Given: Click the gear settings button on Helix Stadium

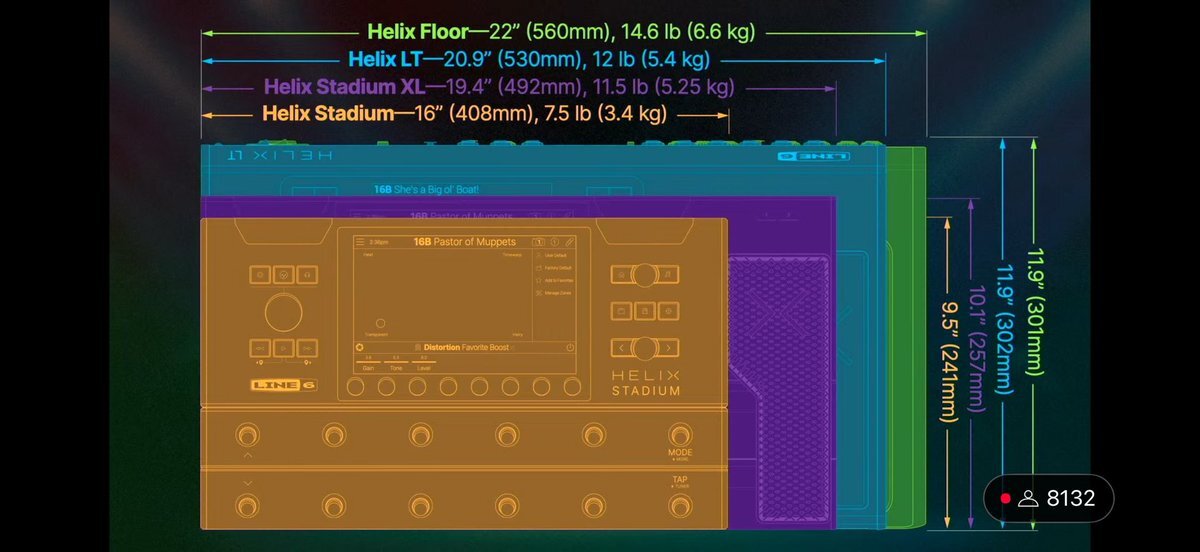Looking at the screenshot, I should pos(669,312).
